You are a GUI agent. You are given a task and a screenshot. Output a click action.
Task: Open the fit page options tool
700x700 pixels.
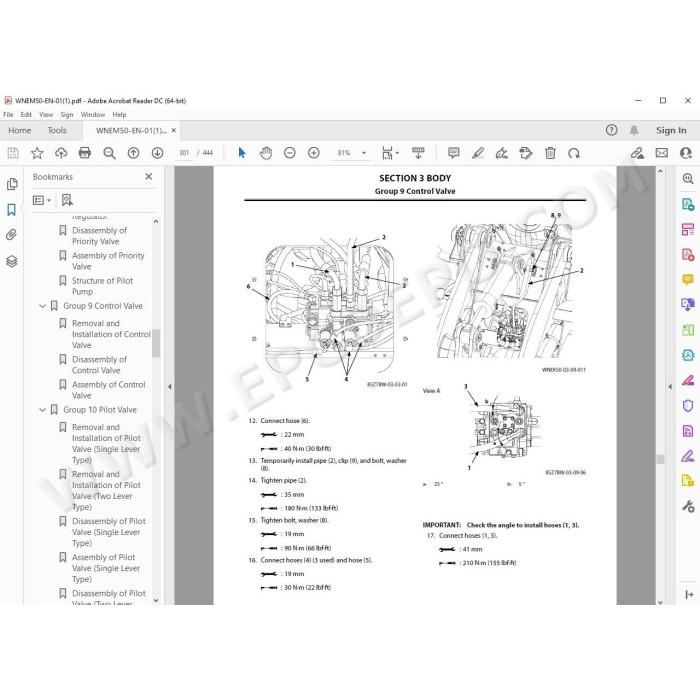390,153
